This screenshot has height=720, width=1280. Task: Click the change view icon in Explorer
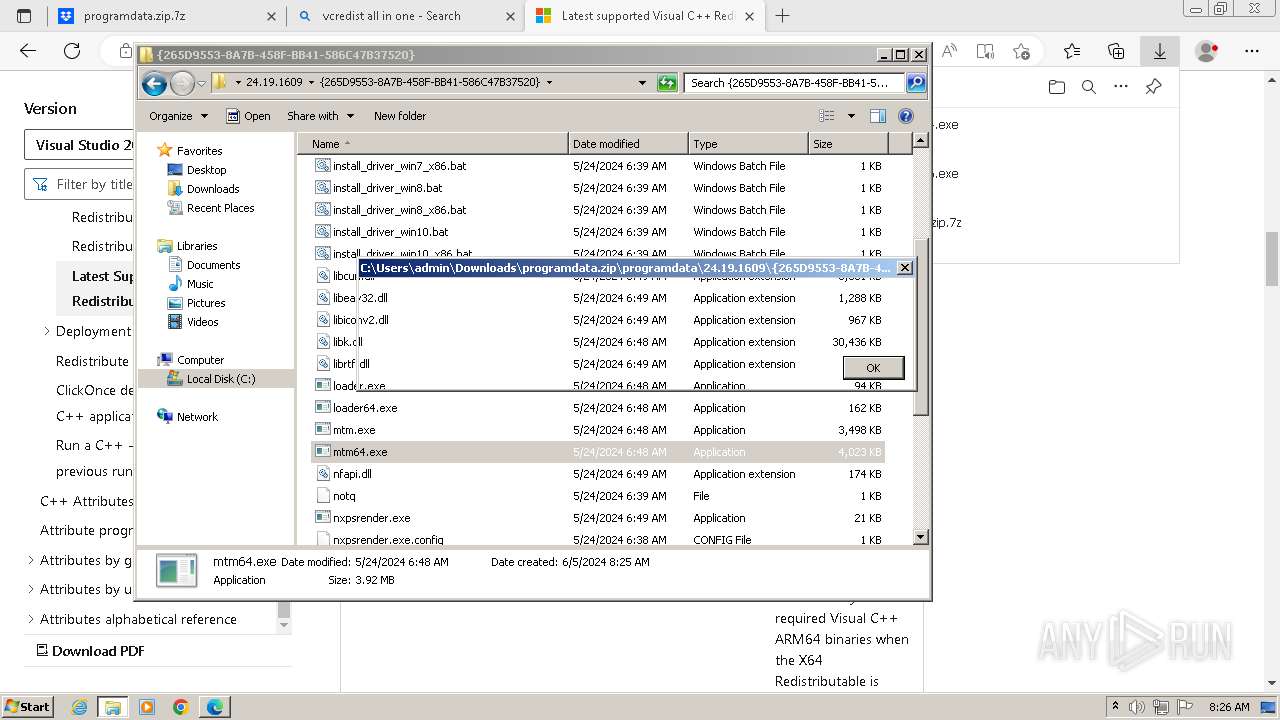827,116
